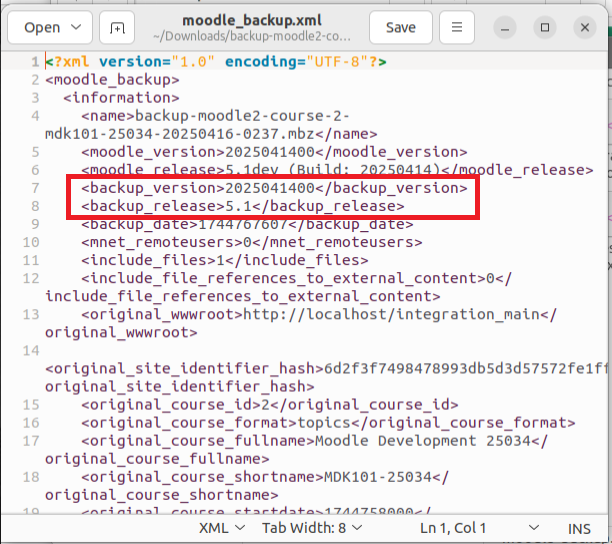Click the backup_release 5.1 line

243,206
